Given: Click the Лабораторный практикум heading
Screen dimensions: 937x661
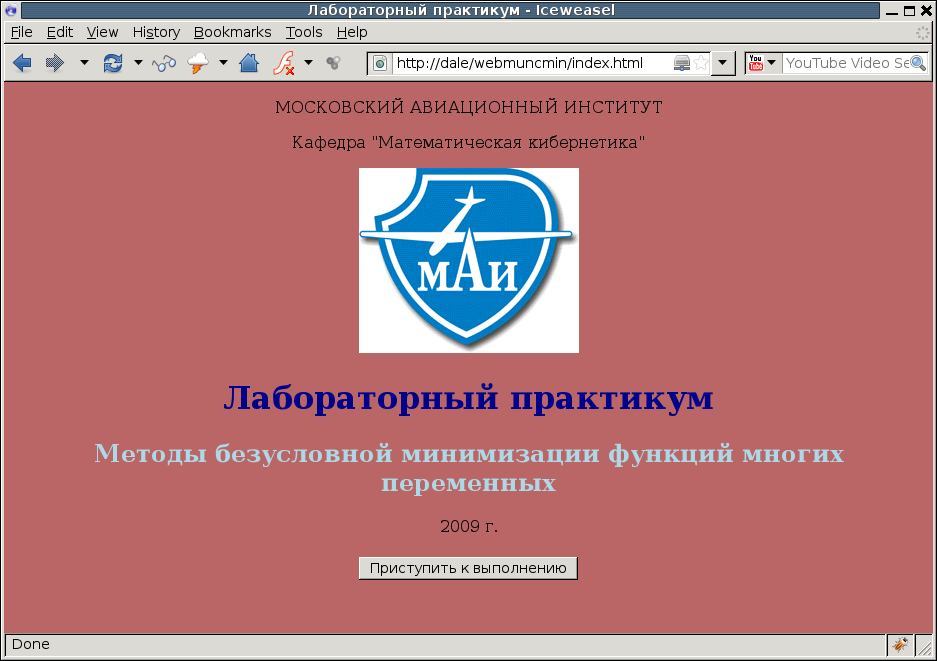Looking at the screenshot, I should click(468, 397).
